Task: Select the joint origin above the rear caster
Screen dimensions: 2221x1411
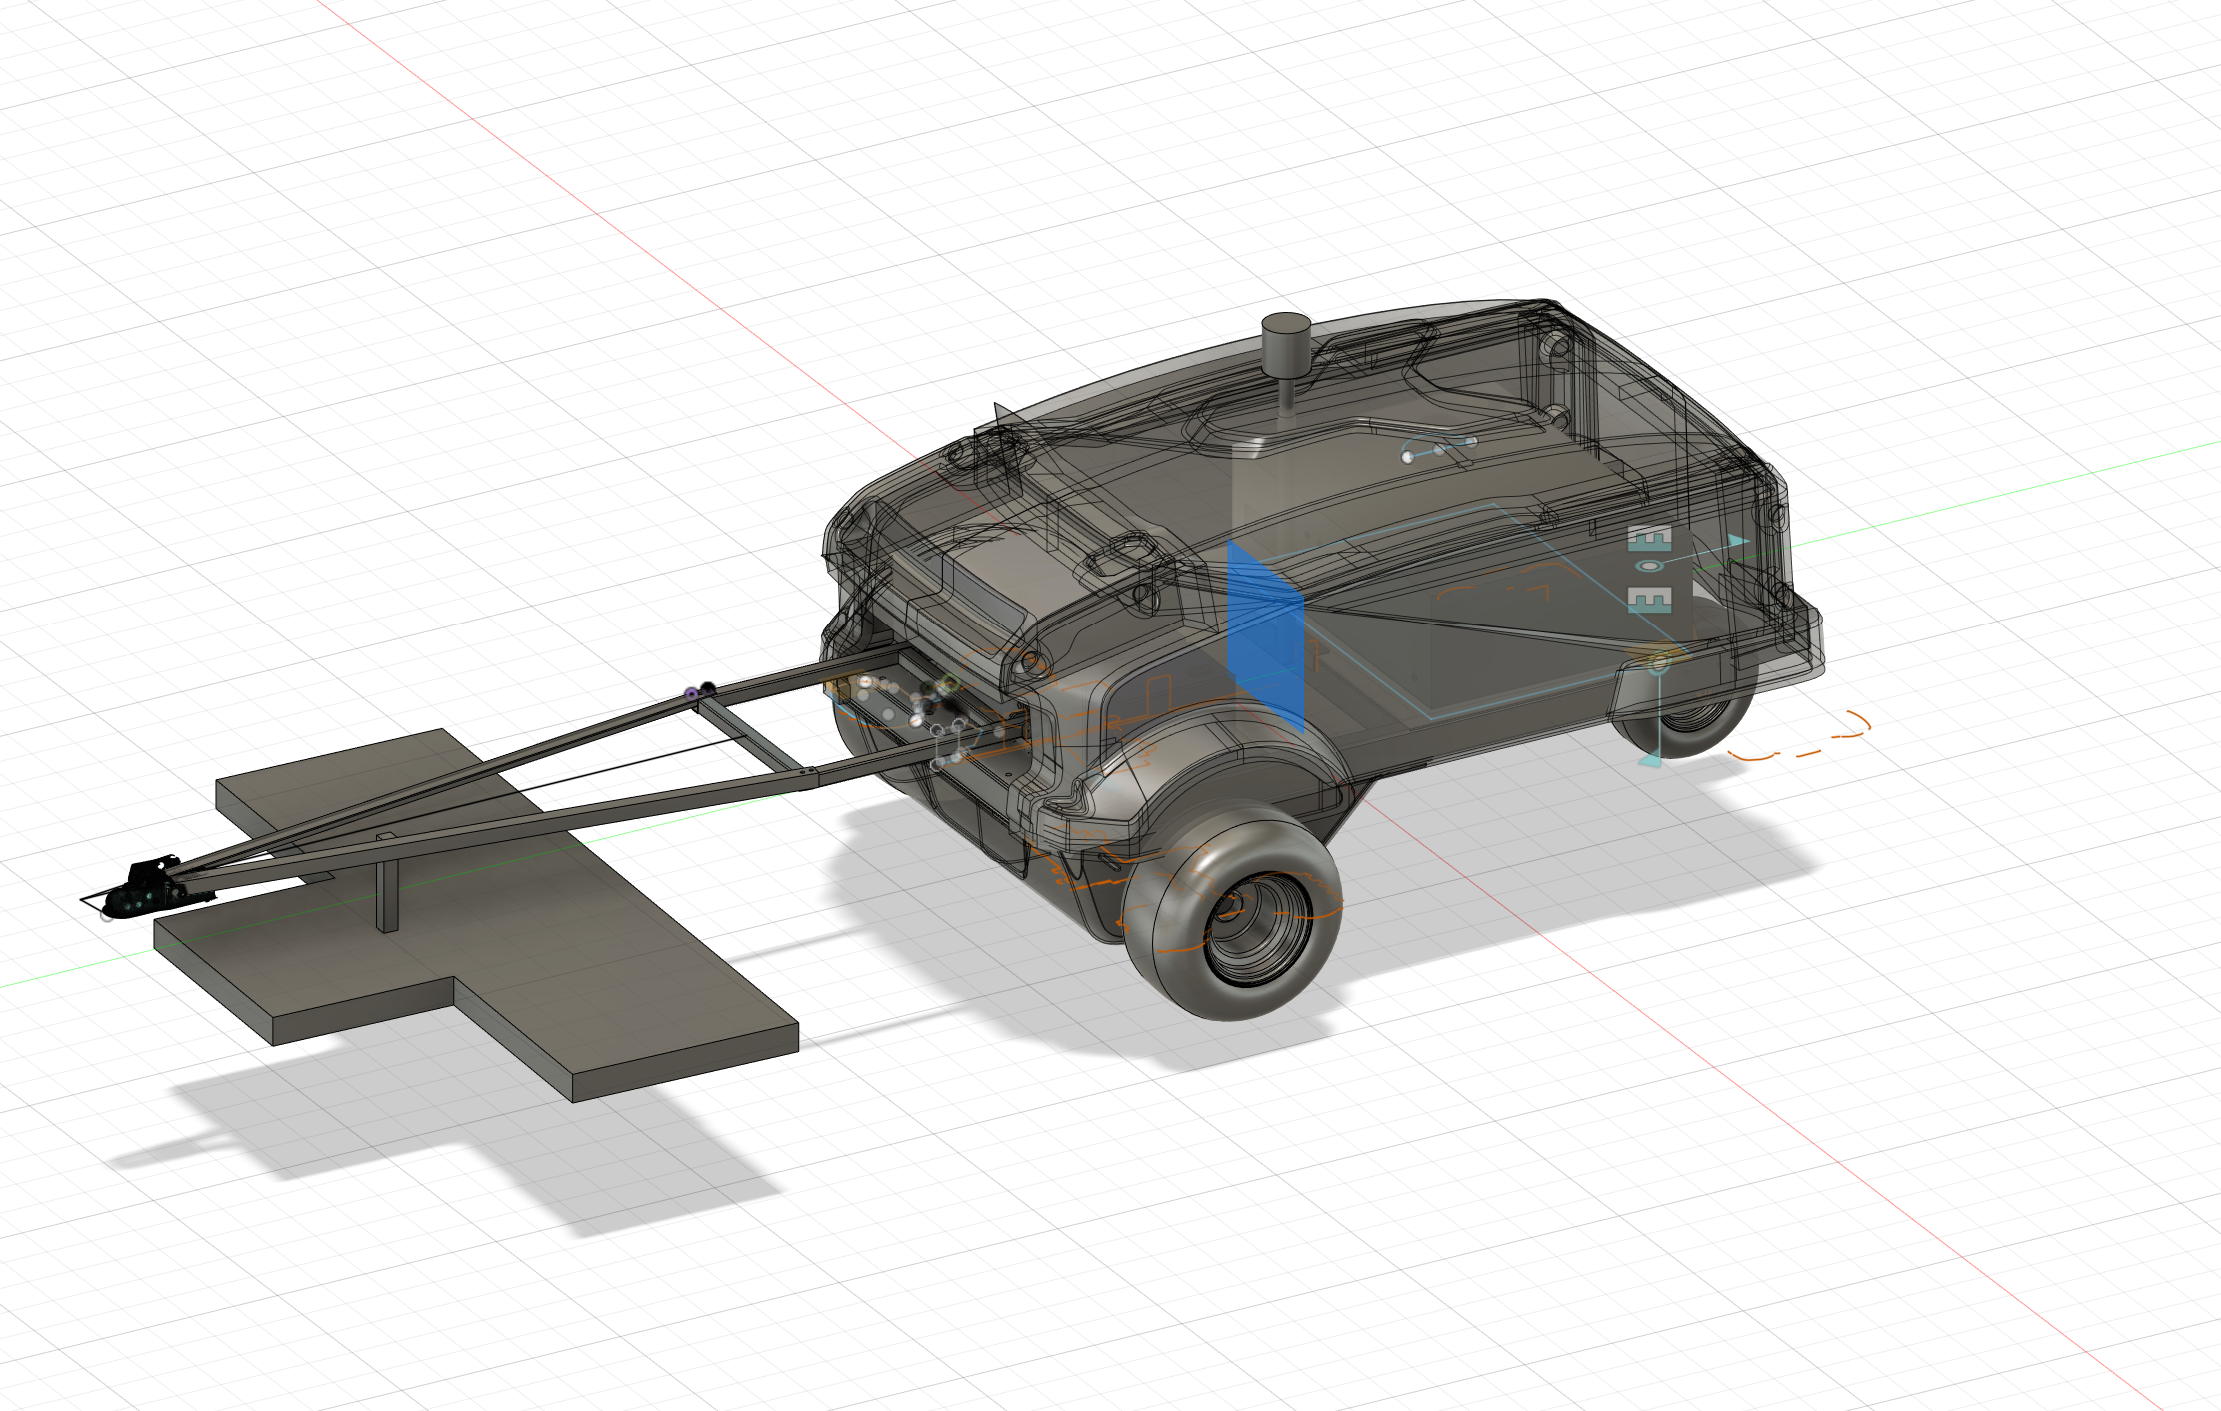Action: 1659,661
